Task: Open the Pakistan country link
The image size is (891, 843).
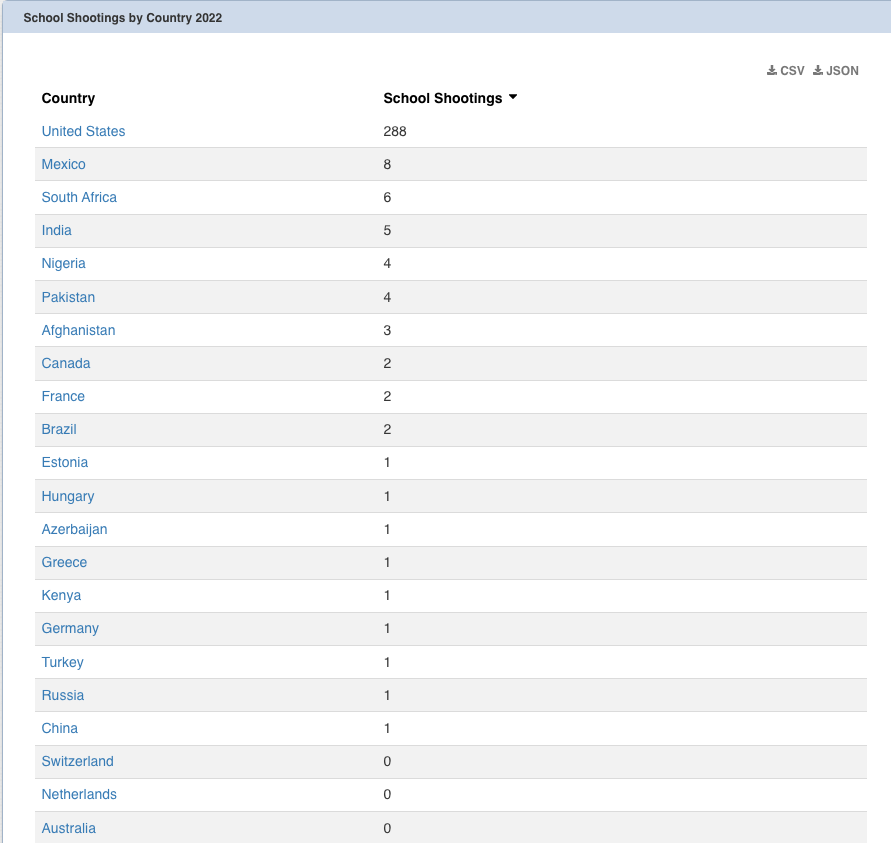Action: (68, 297)
